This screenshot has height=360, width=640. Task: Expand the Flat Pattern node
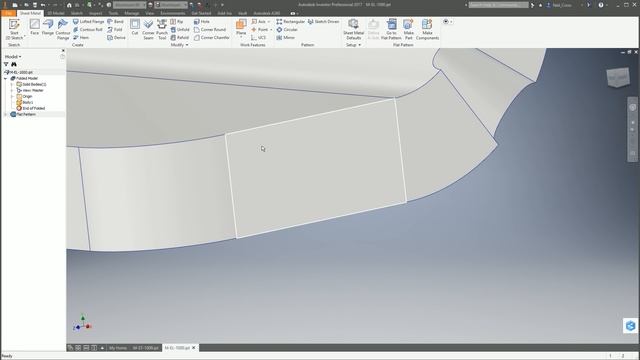coord(6,115)
